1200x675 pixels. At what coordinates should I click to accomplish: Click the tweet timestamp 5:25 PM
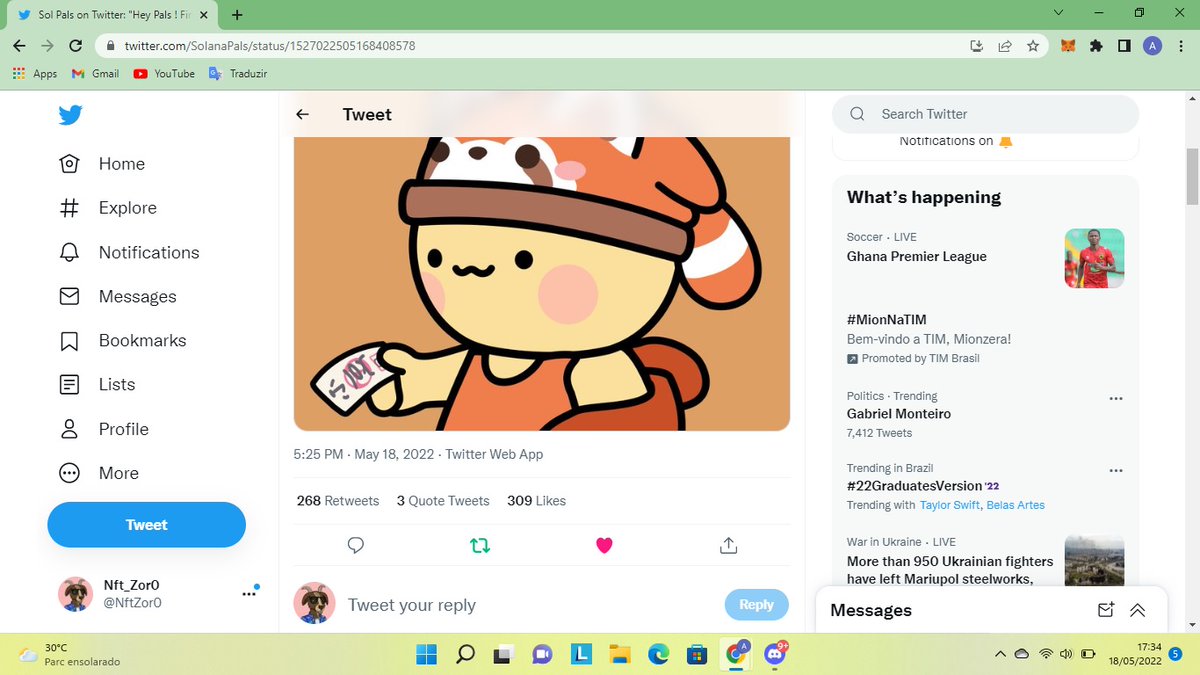click(364, 454)
